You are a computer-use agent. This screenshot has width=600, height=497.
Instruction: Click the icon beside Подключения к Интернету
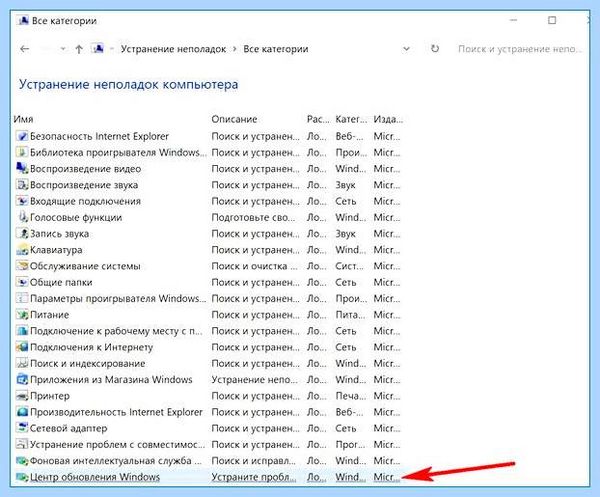[22, 347]
